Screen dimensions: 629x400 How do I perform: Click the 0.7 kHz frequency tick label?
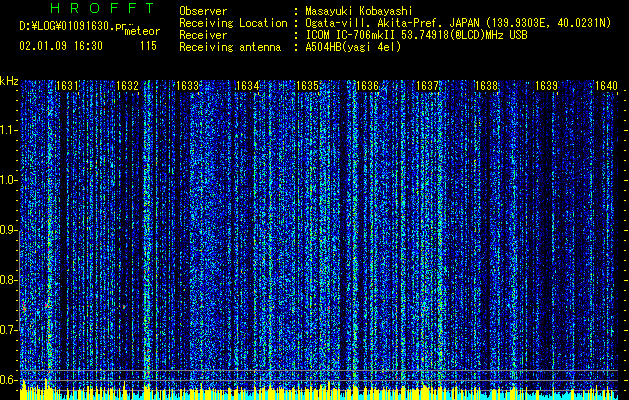coord(9,330)
